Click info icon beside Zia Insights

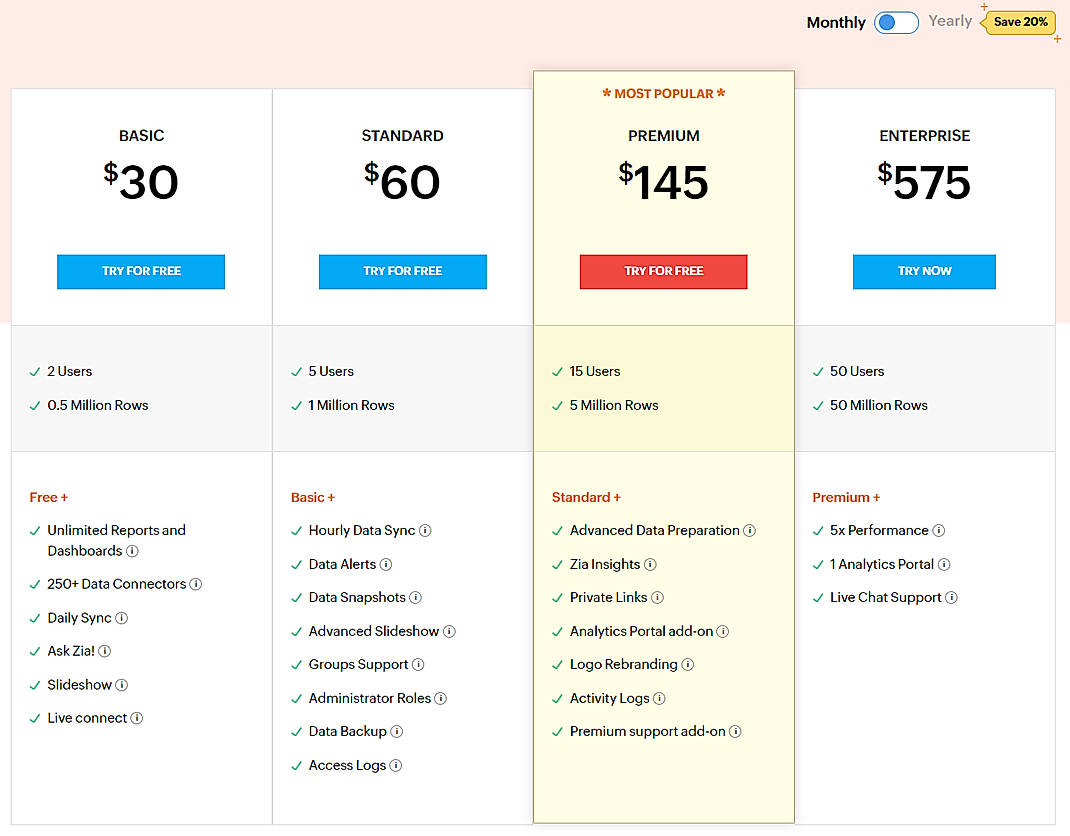click(652, 564)
